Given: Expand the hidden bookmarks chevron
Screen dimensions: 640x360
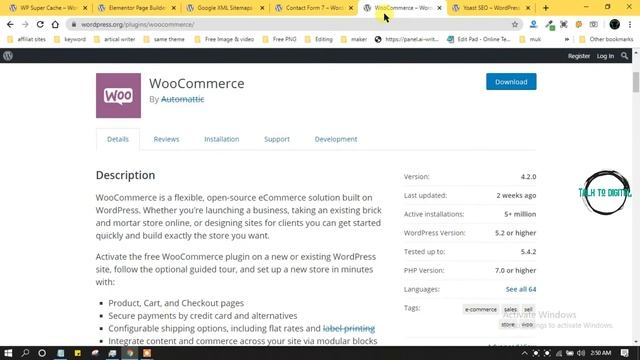Looking at the screenshot, I should [567, 39].
